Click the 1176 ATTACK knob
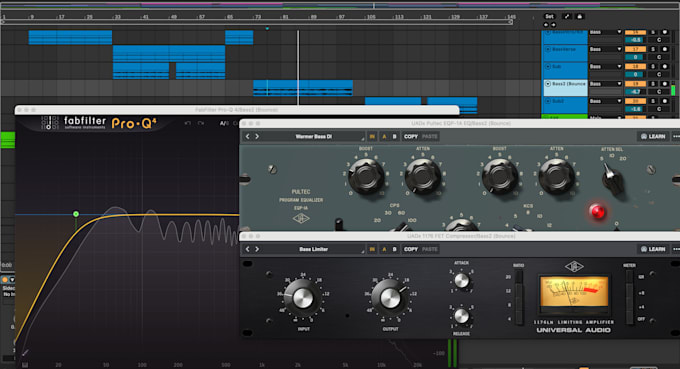 tap(461, 281)
